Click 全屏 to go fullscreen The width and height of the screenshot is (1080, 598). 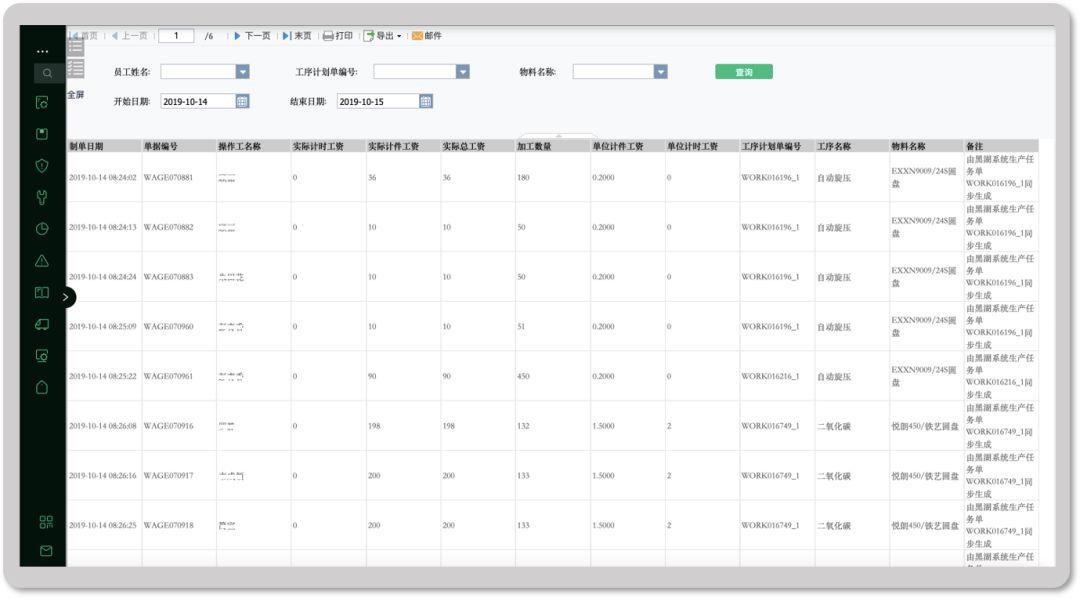[x=76, y=94]
